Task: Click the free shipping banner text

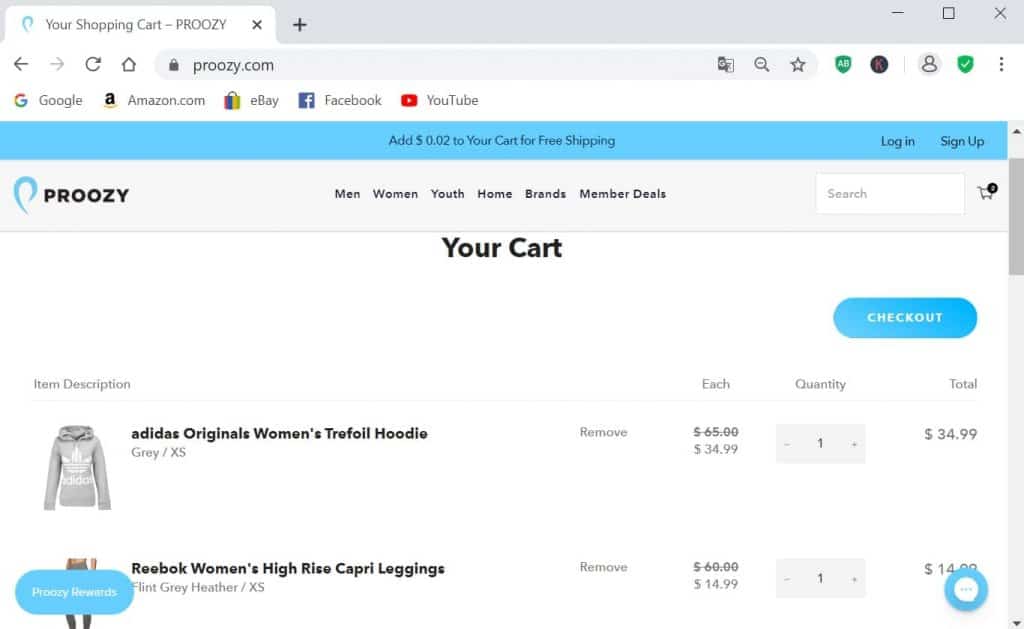Action: [x=502, y=140]
